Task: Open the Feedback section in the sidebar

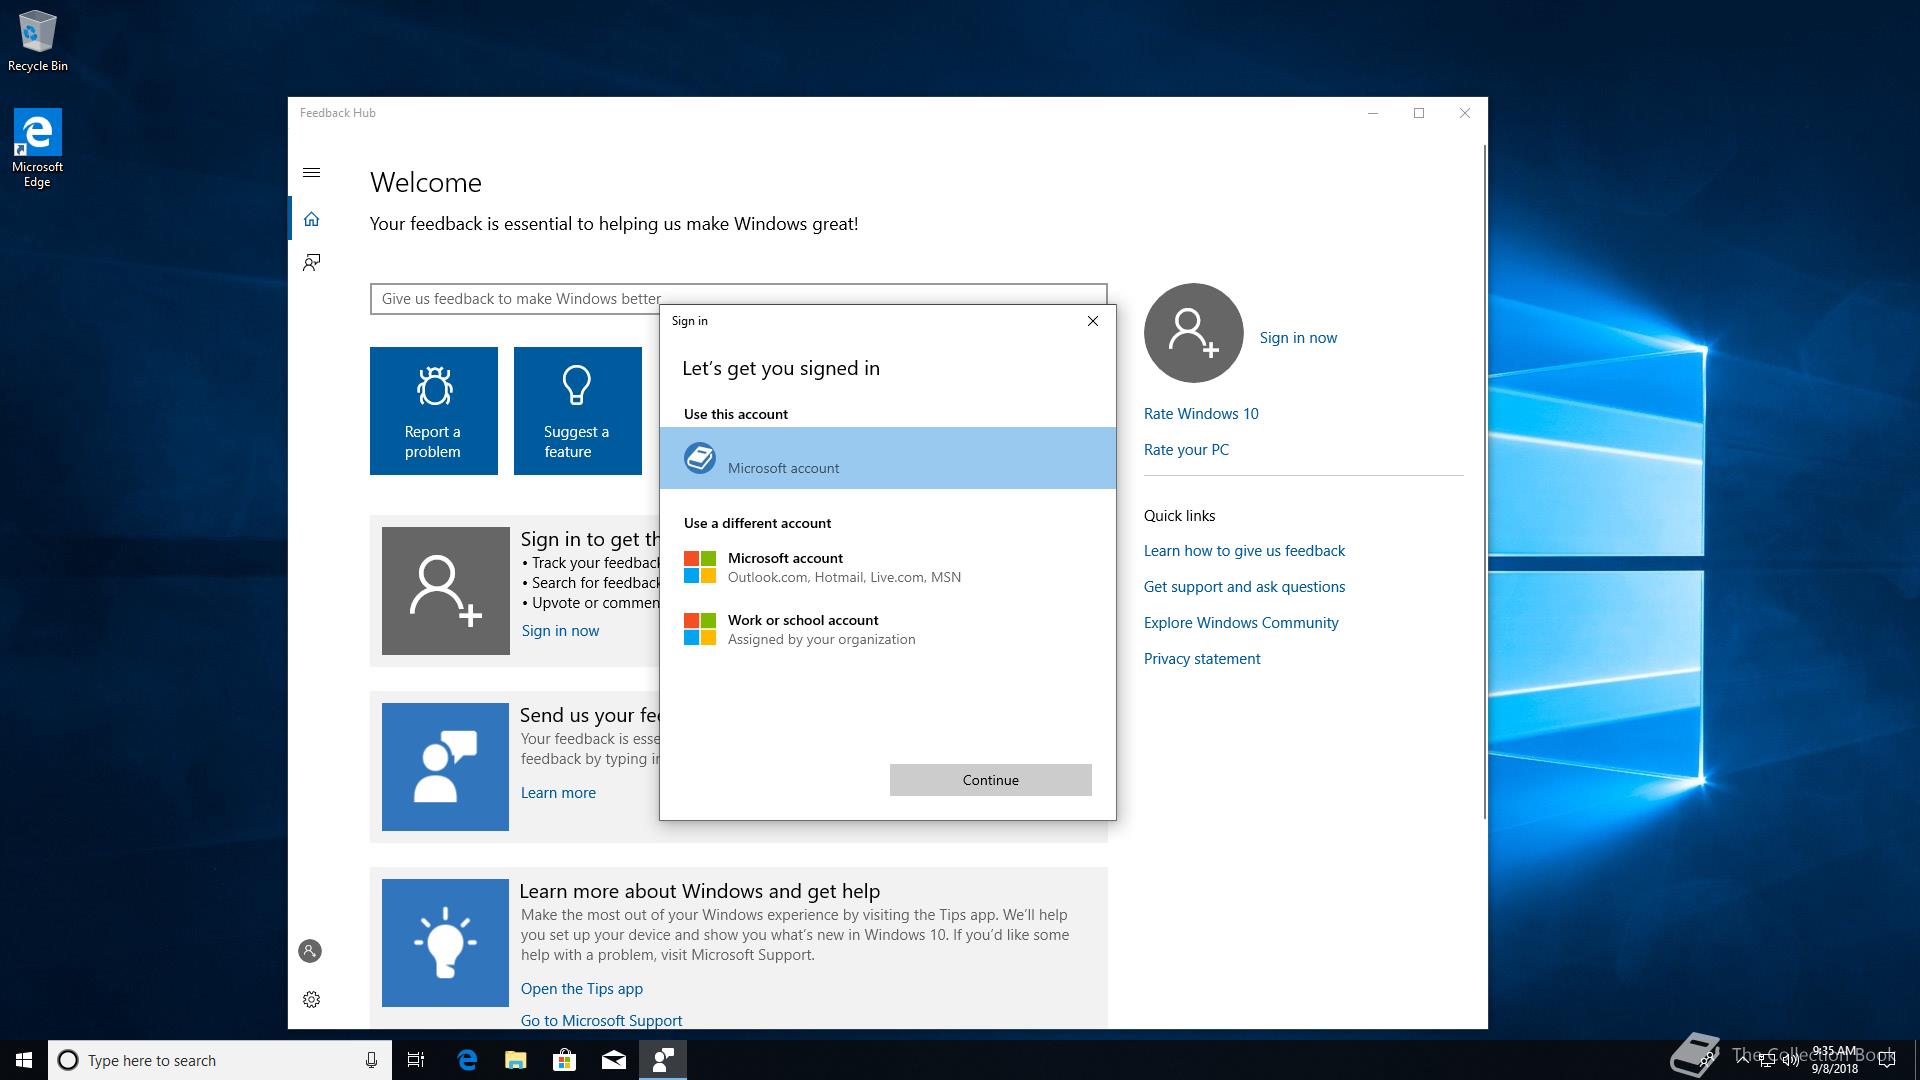Action: [x=311, y=262]
